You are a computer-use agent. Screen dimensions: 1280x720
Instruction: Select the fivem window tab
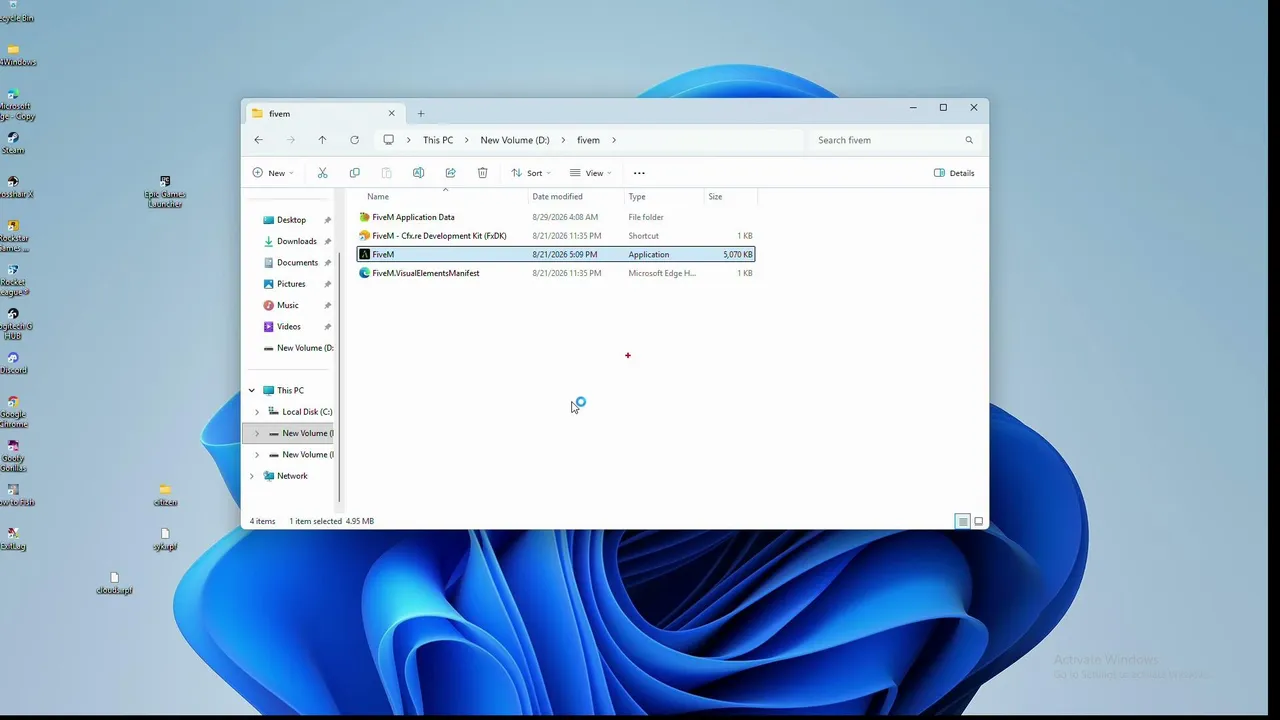[x=324, y=113]
